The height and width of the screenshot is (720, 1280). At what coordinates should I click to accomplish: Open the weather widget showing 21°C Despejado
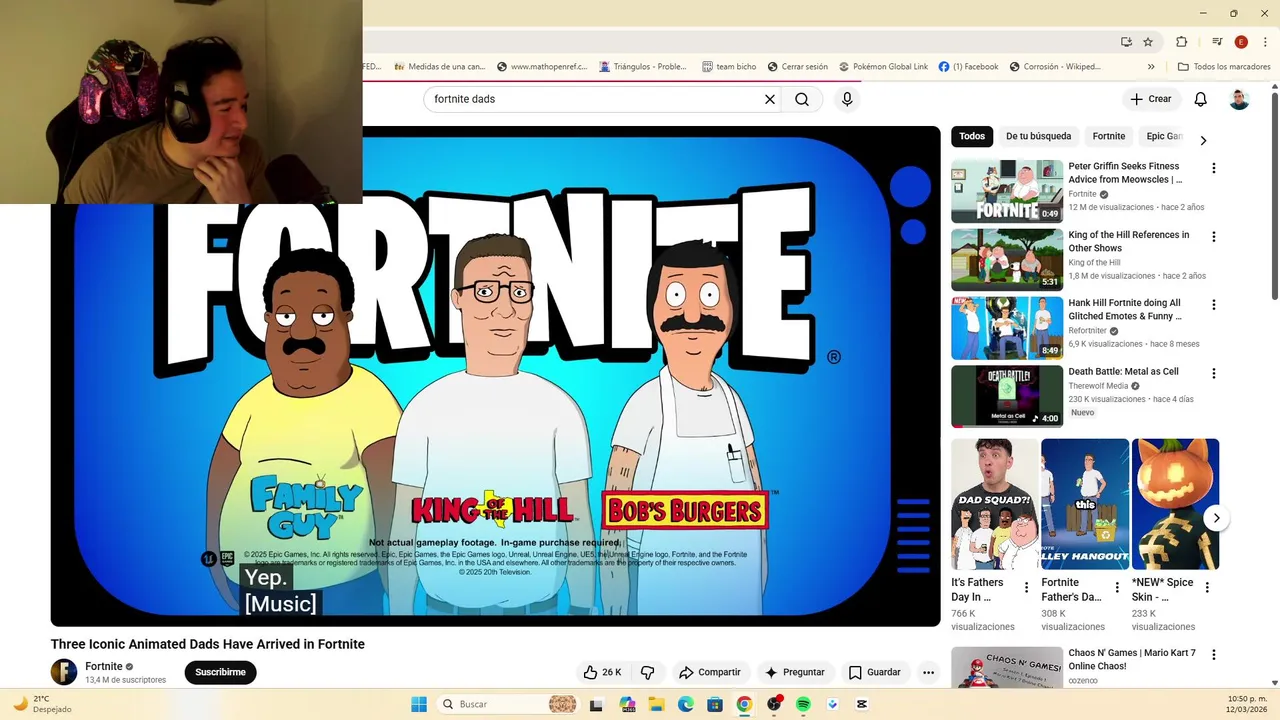coord(42,704)
